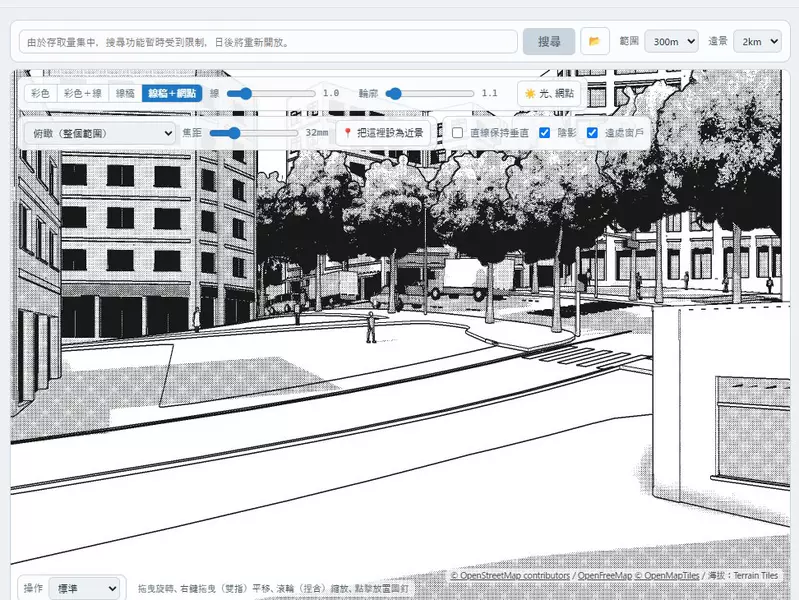Click the 搜尋 search button
This screenshot has height=600, width=799.
pos(549,41)
